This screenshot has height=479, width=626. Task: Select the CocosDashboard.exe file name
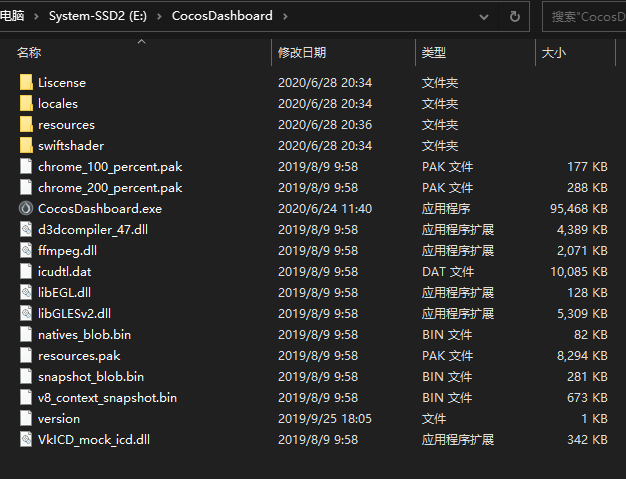[x=100, y=209]
